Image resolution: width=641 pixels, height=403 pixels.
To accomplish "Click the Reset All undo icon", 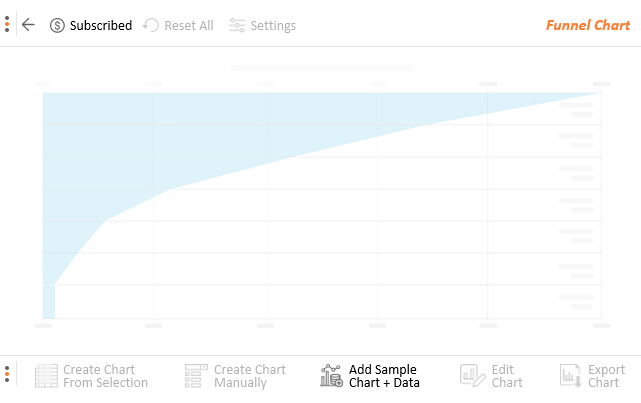I will pos(151,25).
